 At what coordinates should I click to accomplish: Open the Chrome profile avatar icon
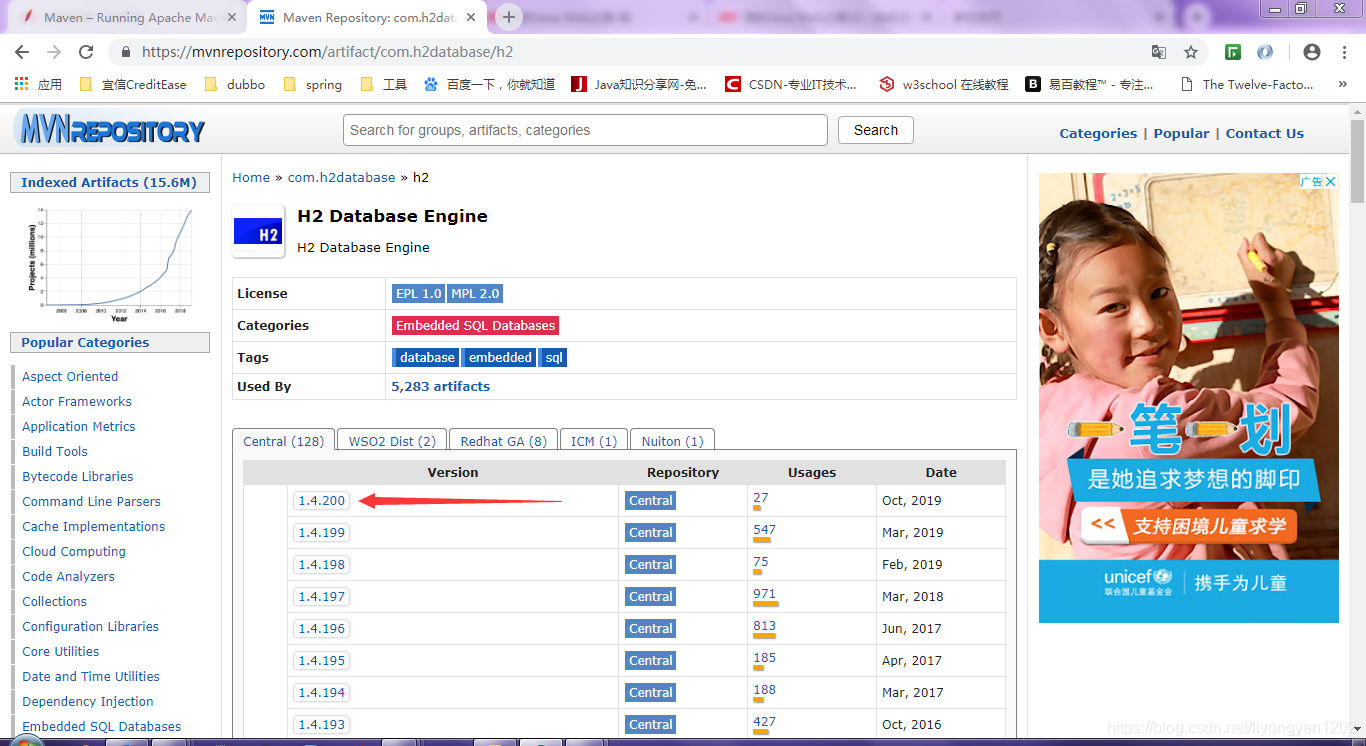coord(1312,52)
